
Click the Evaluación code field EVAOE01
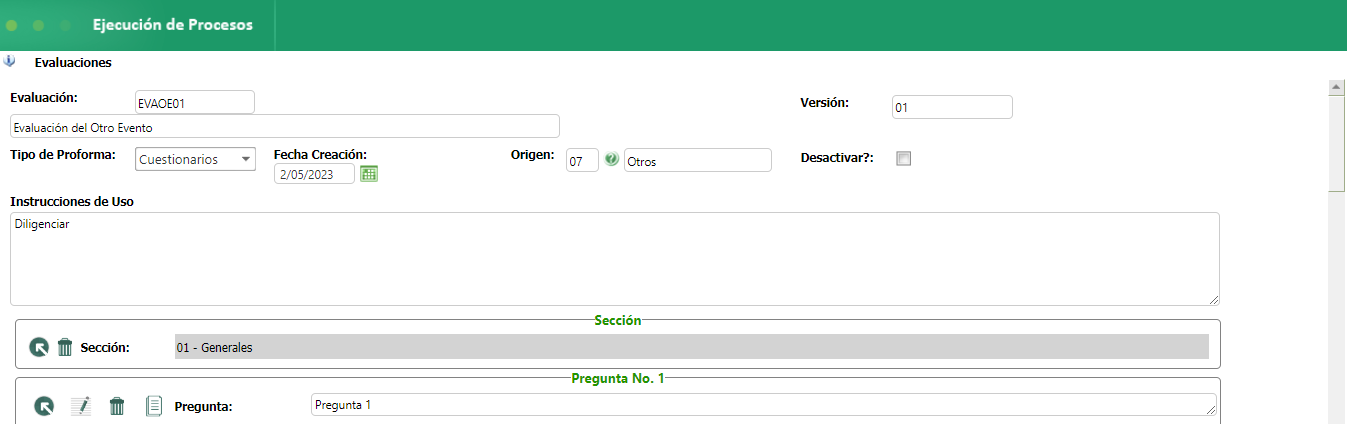194,102
